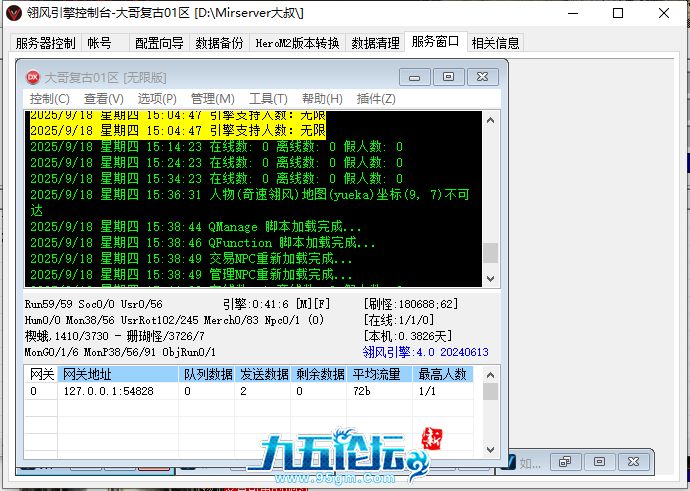Viewport: 690px width, 491px height.
Task: Open the 配置向导 tab
Action: tap(159, 43)
